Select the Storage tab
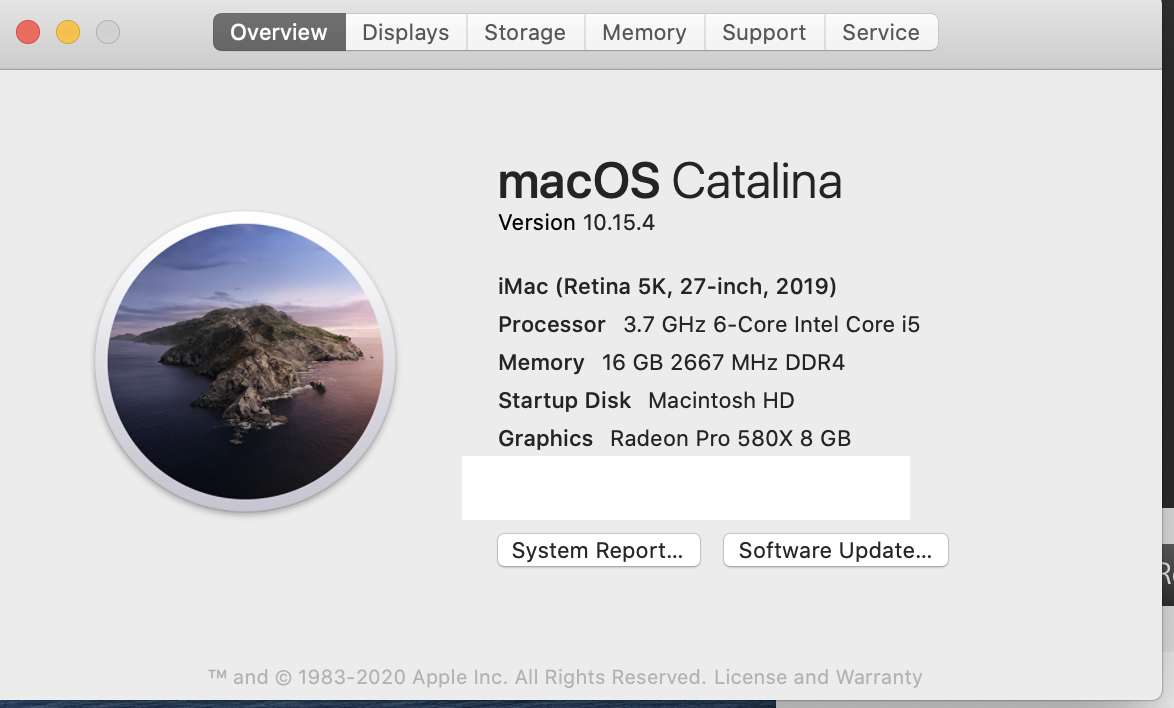The image size is (1174, 708). click(525, 32)
